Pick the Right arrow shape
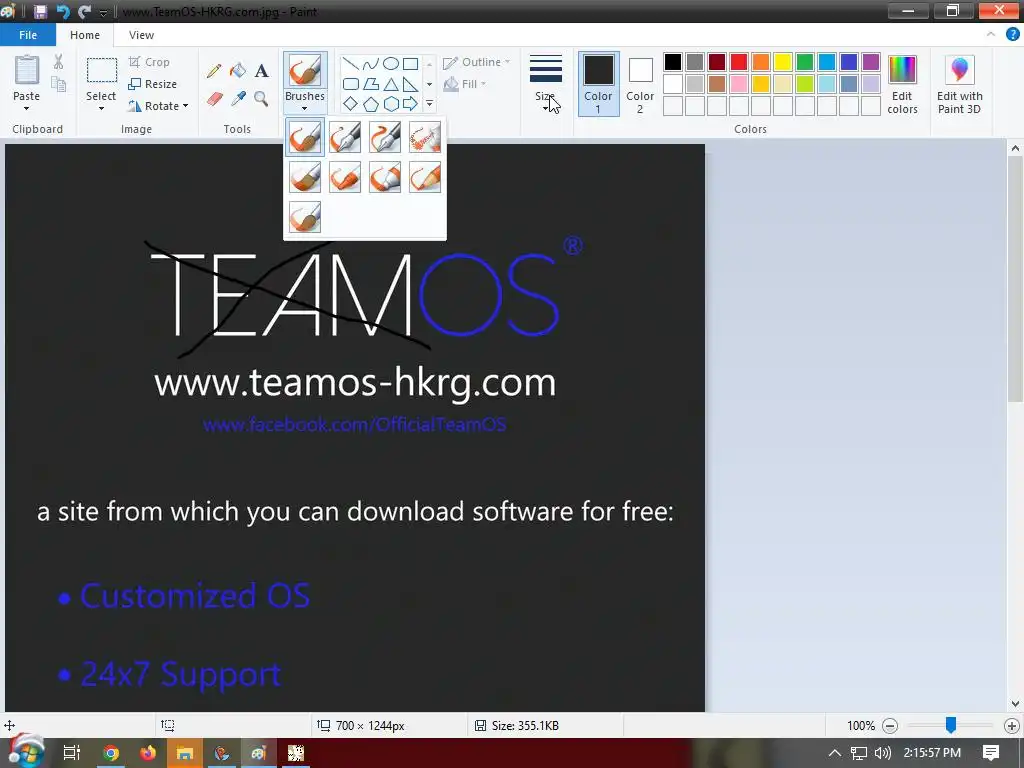Viewport: 1024px width, 768px height. click(410, 104)
